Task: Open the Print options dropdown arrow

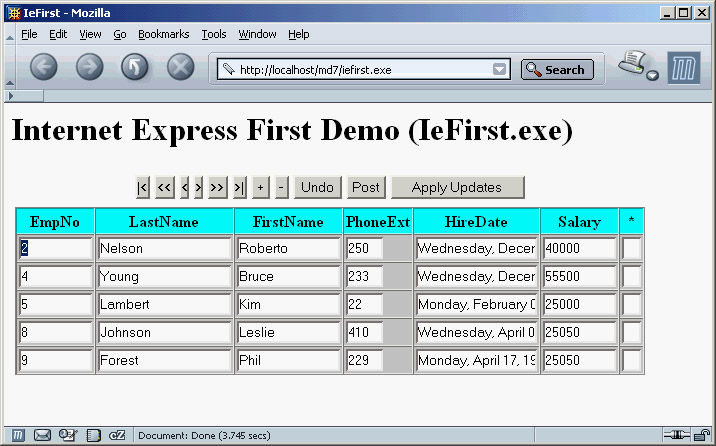Action: point(653,76)
